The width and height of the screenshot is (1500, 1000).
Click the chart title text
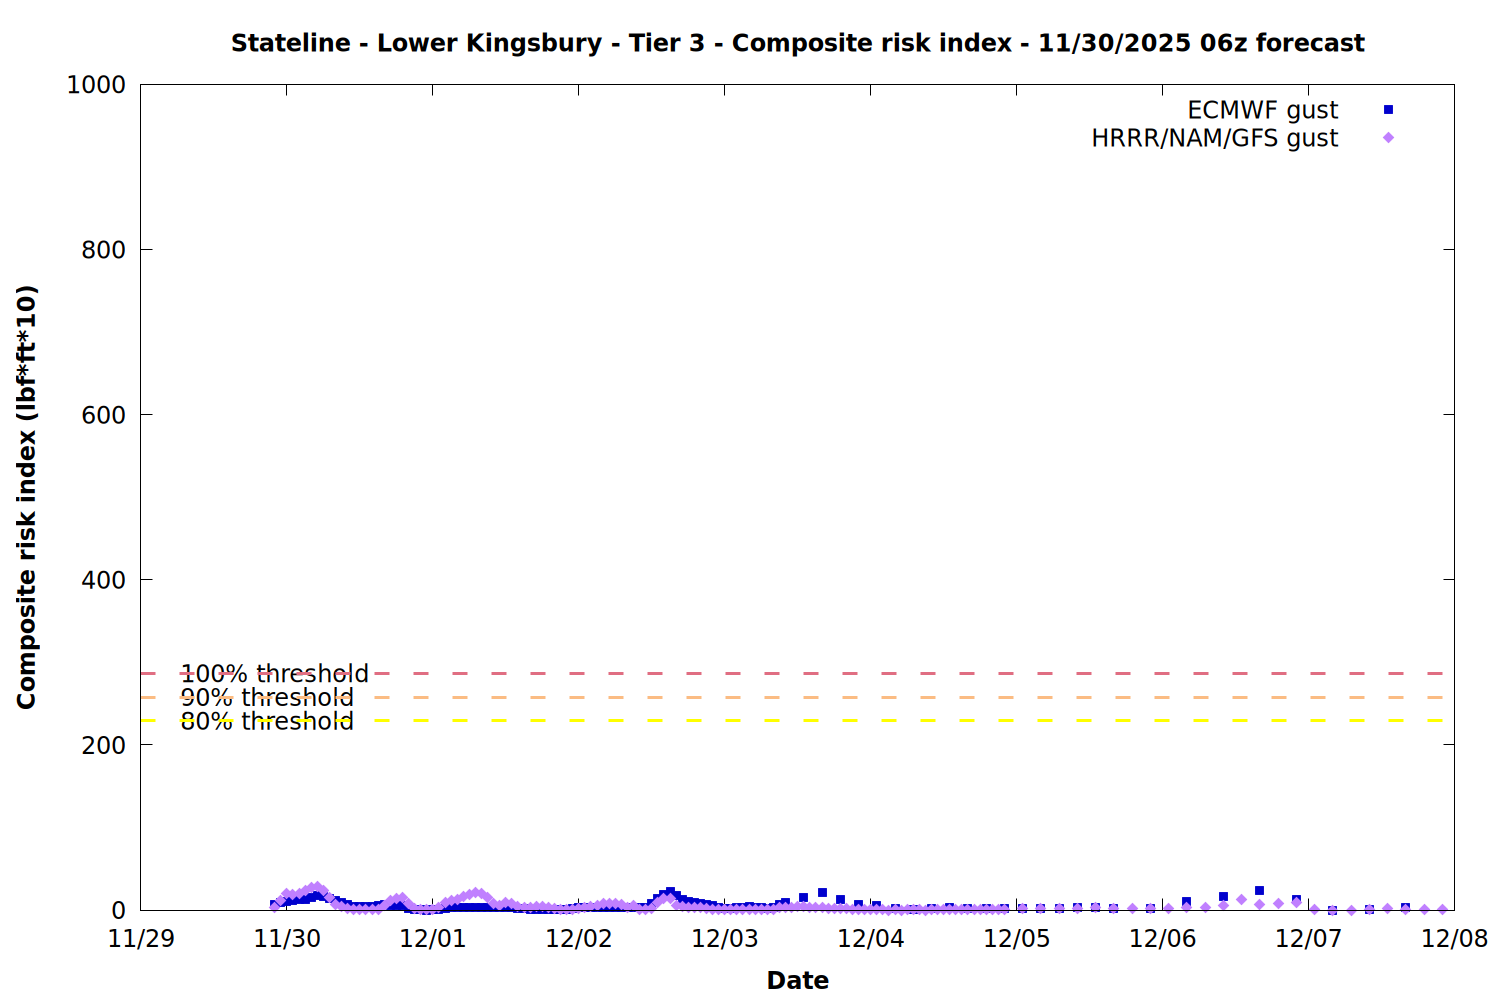(x=797, y=43)
